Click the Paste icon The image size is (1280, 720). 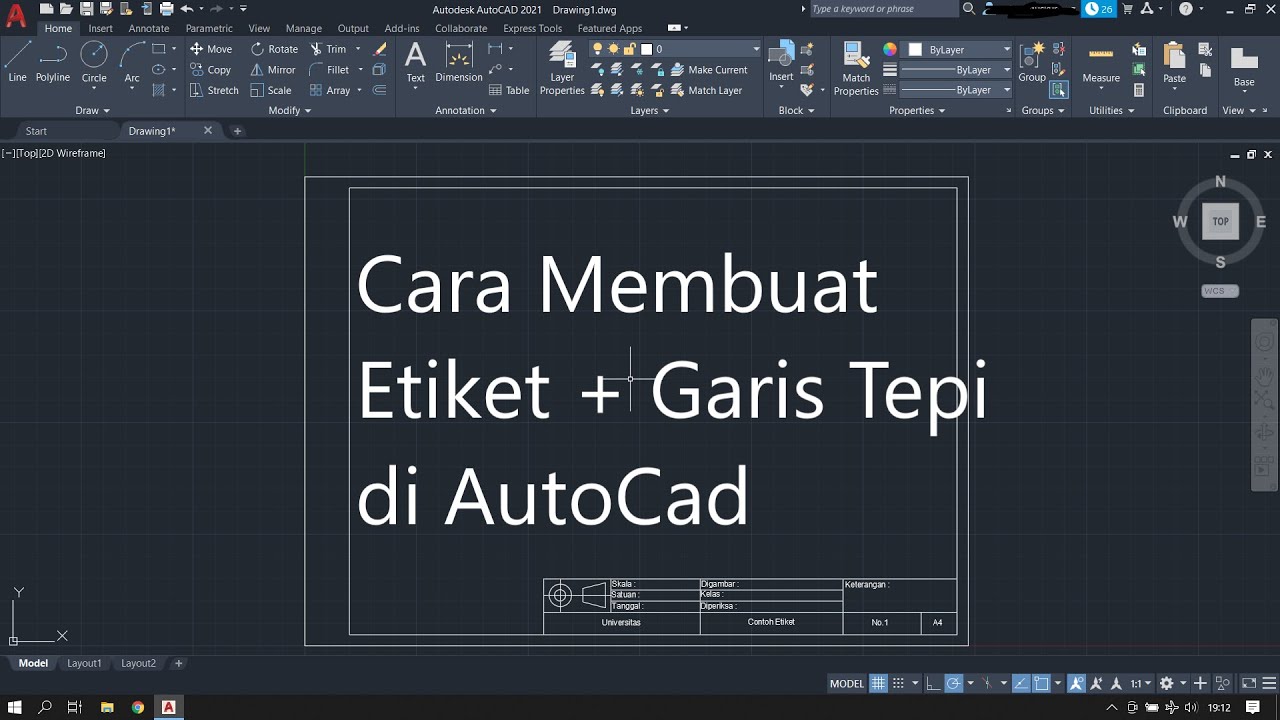(x=1174, y=62)
